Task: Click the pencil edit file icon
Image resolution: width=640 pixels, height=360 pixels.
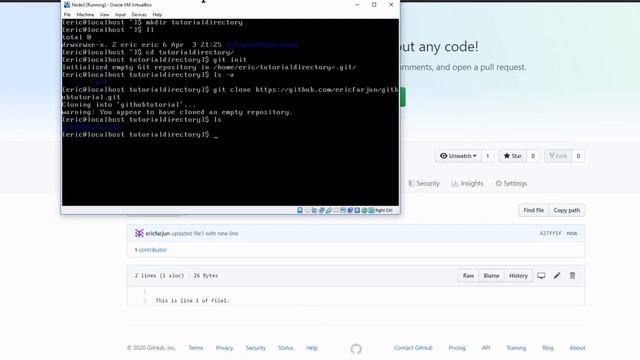Action: pos(557,276)
